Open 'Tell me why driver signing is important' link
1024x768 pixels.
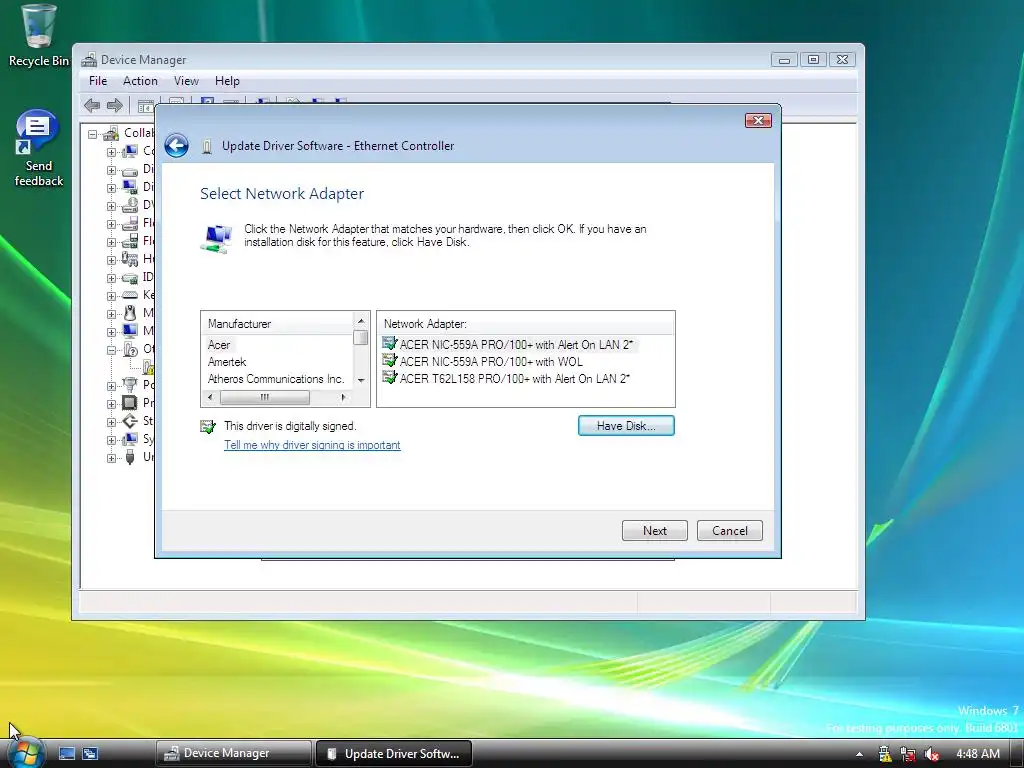[312, 445]
